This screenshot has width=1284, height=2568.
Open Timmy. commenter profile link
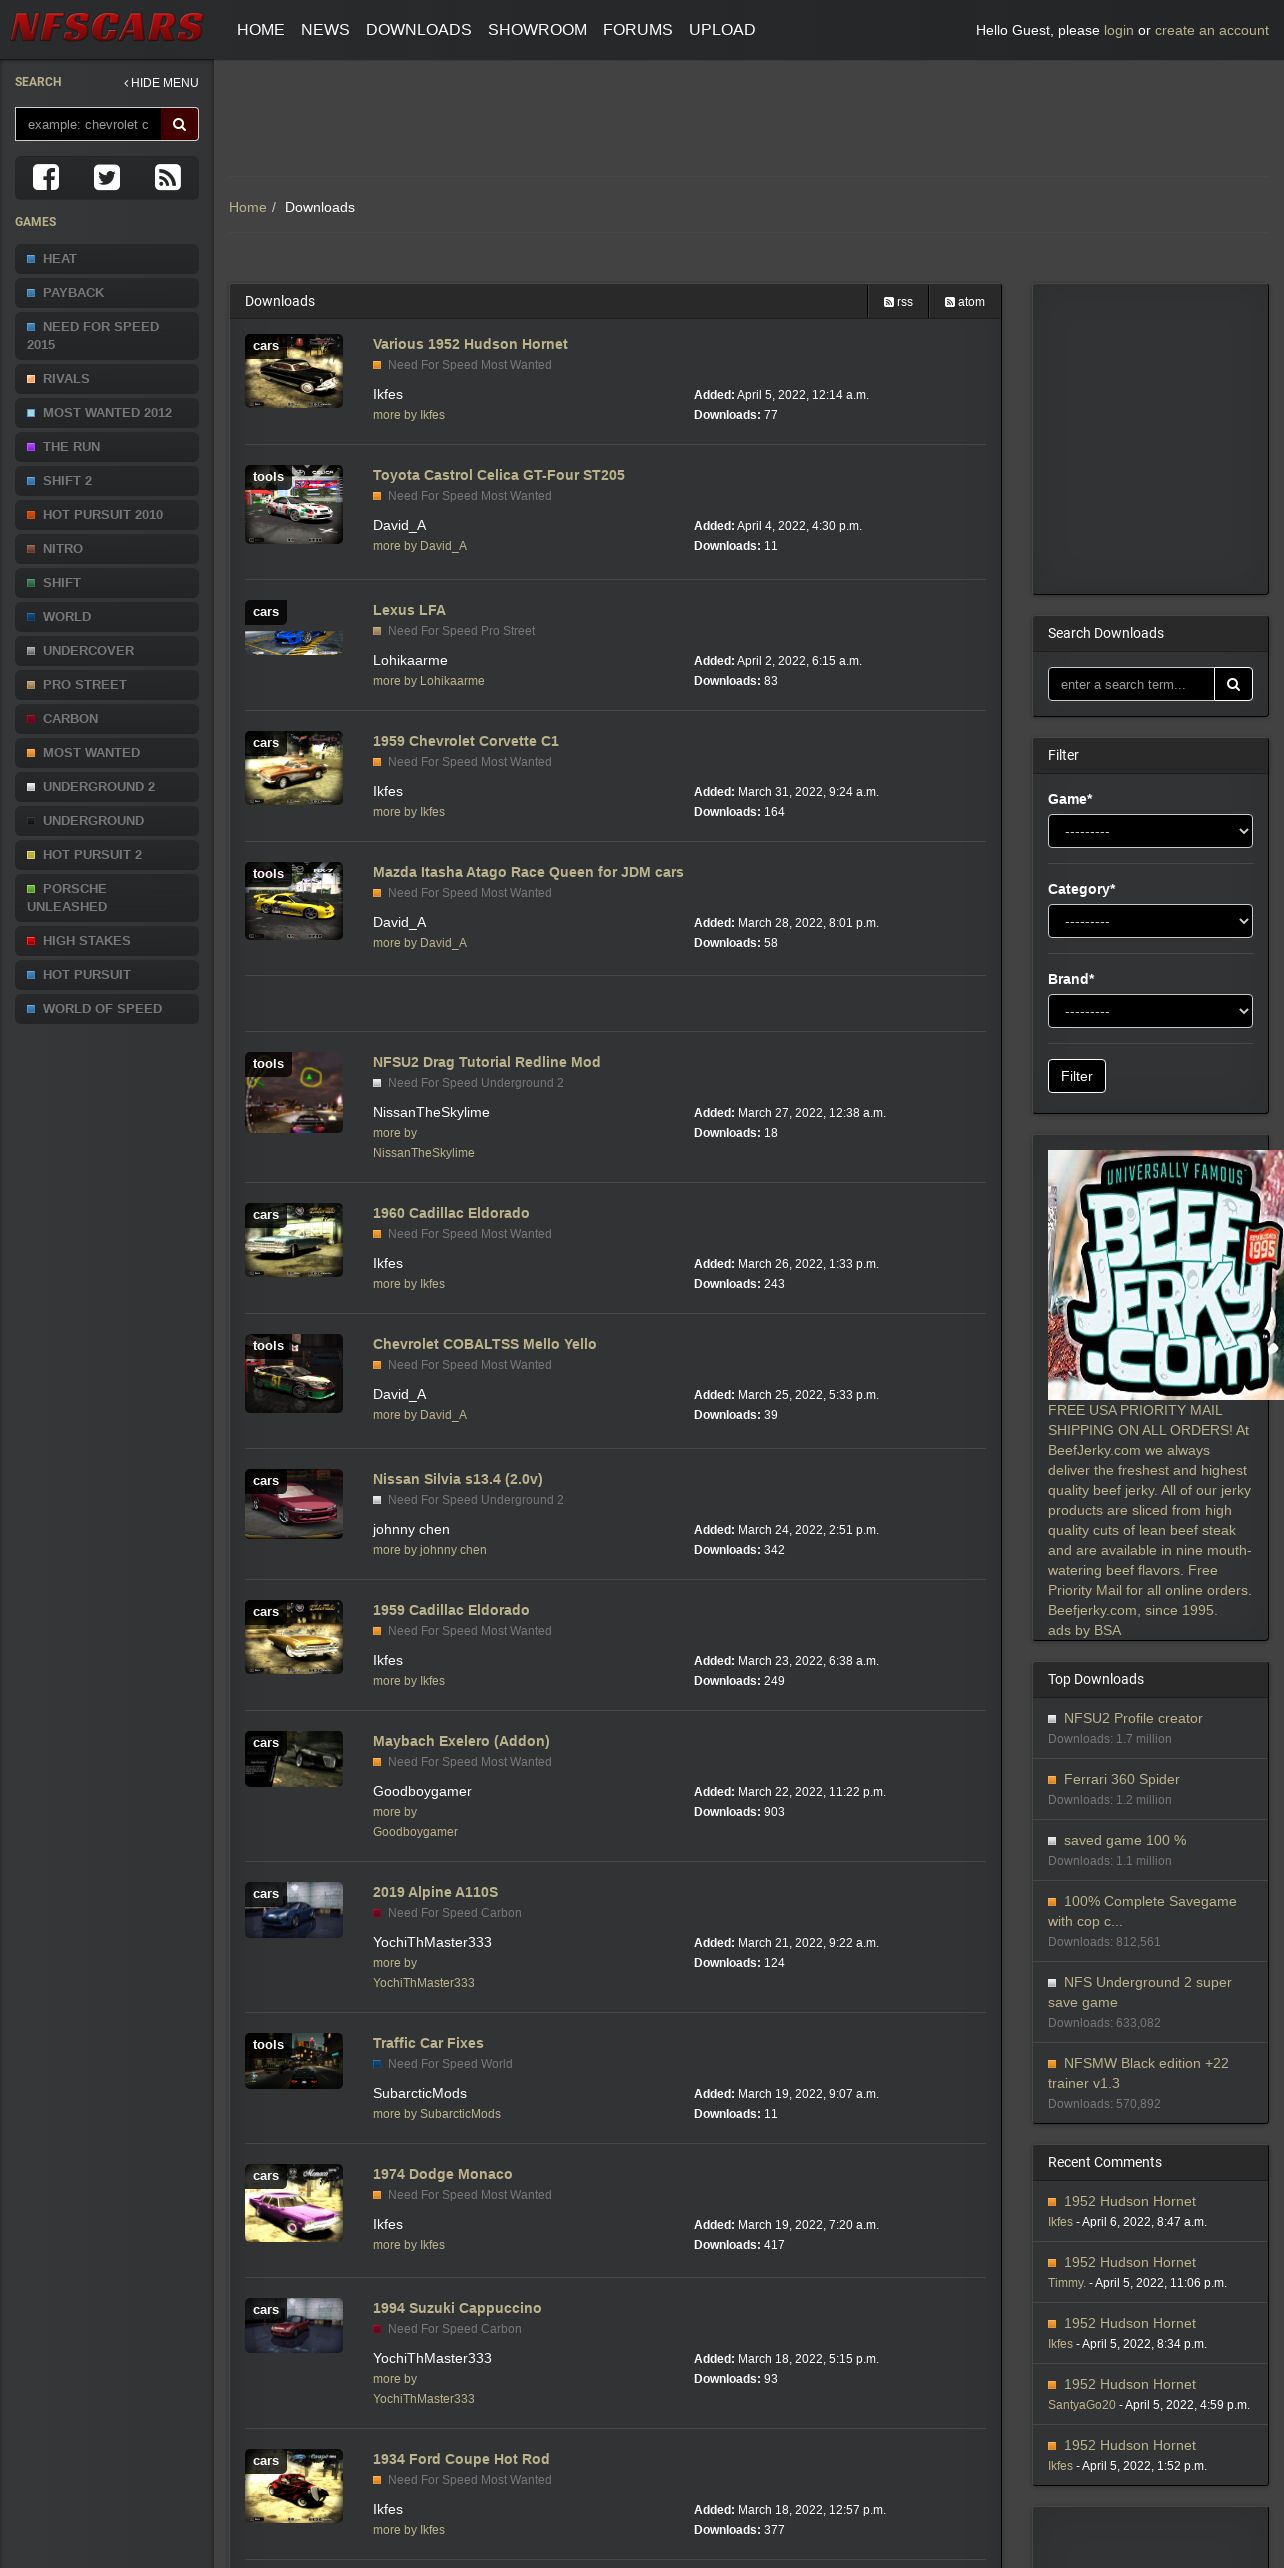click(x=1066, y=2283)
